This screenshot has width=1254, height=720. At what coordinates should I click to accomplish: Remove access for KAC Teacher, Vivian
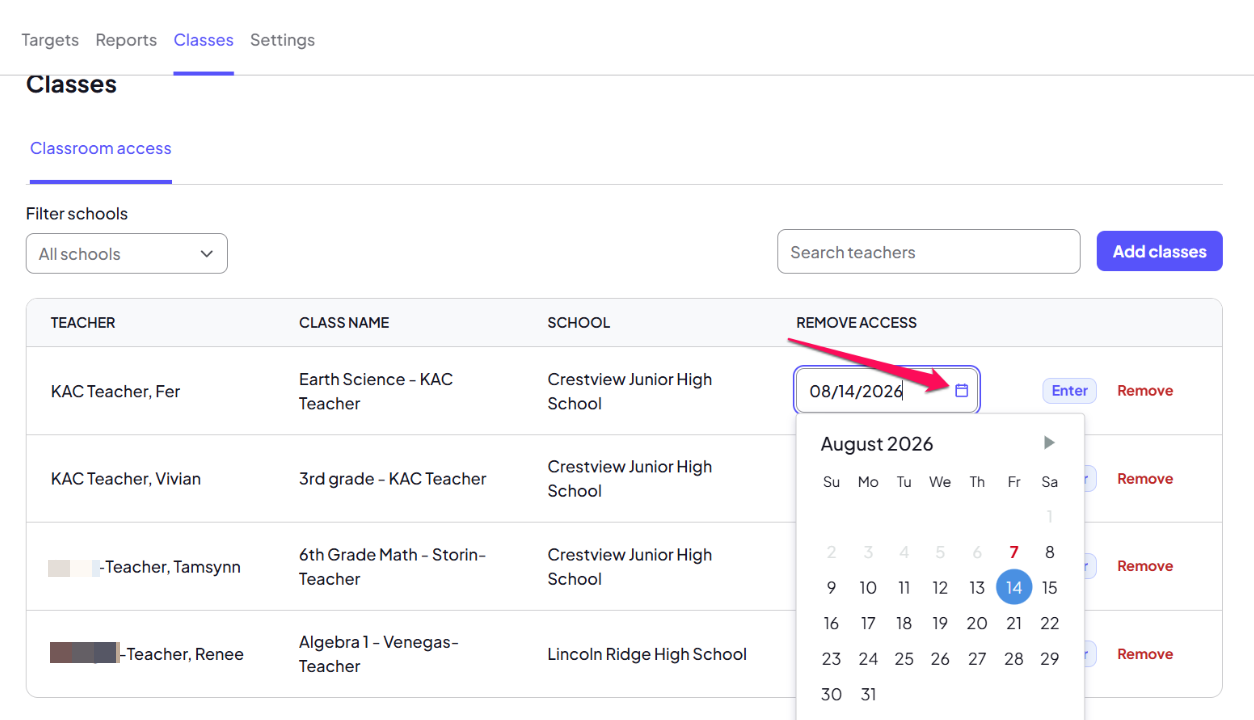pyautogui.click(x=1145, y=479)
